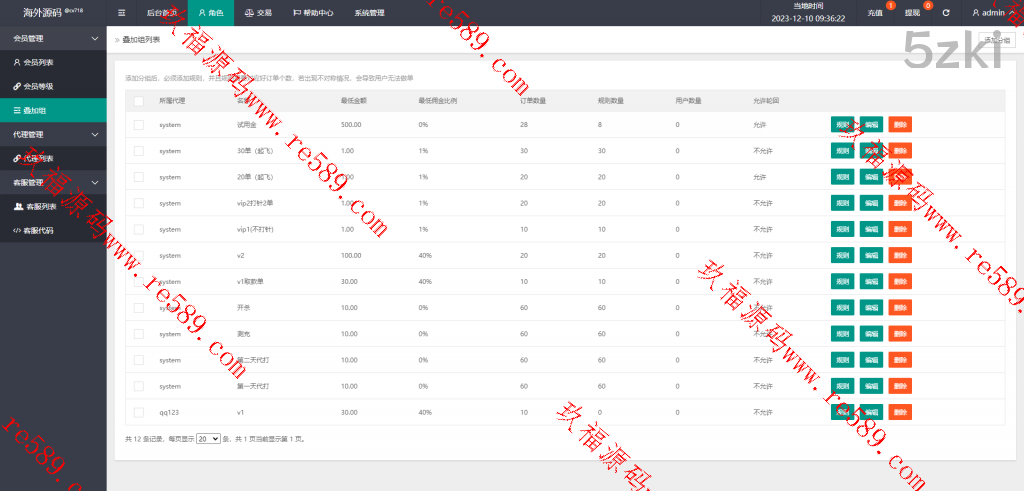
Task: Click the hamburger sidebar collapse icon
Action: [121, 13]
